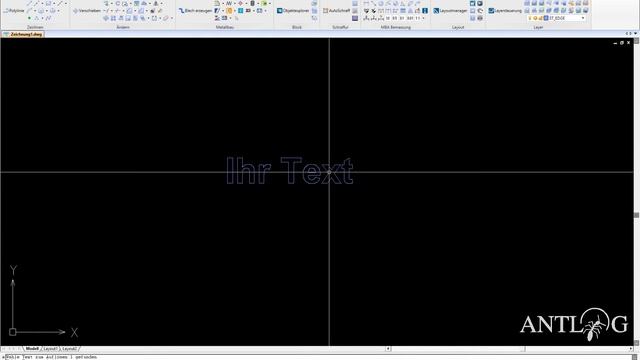Image resolution: width=640 pixels, height=360 pixels.
Task: Click the purple hatch icon in Schraffur panel
Action: click(x=355, y=18)
